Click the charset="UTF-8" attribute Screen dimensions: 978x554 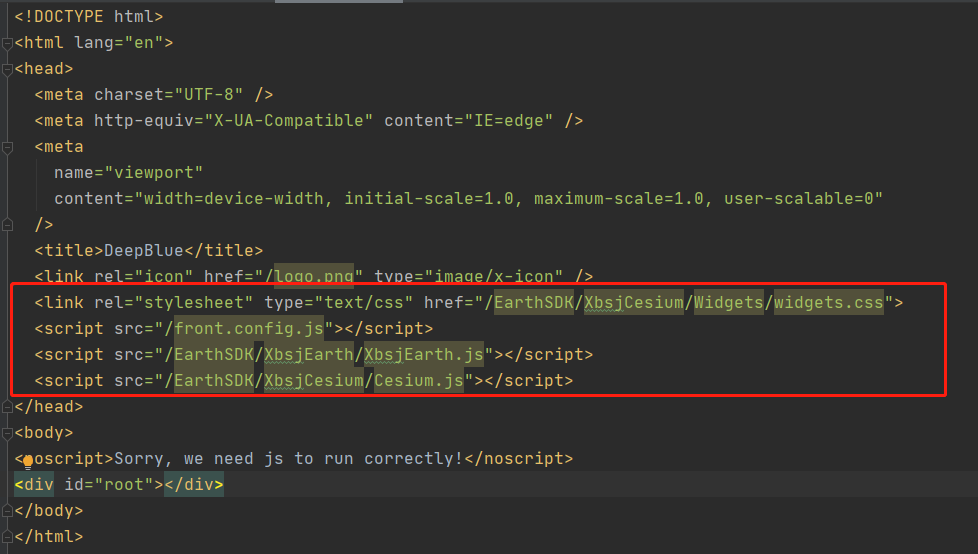coord(168,95)
